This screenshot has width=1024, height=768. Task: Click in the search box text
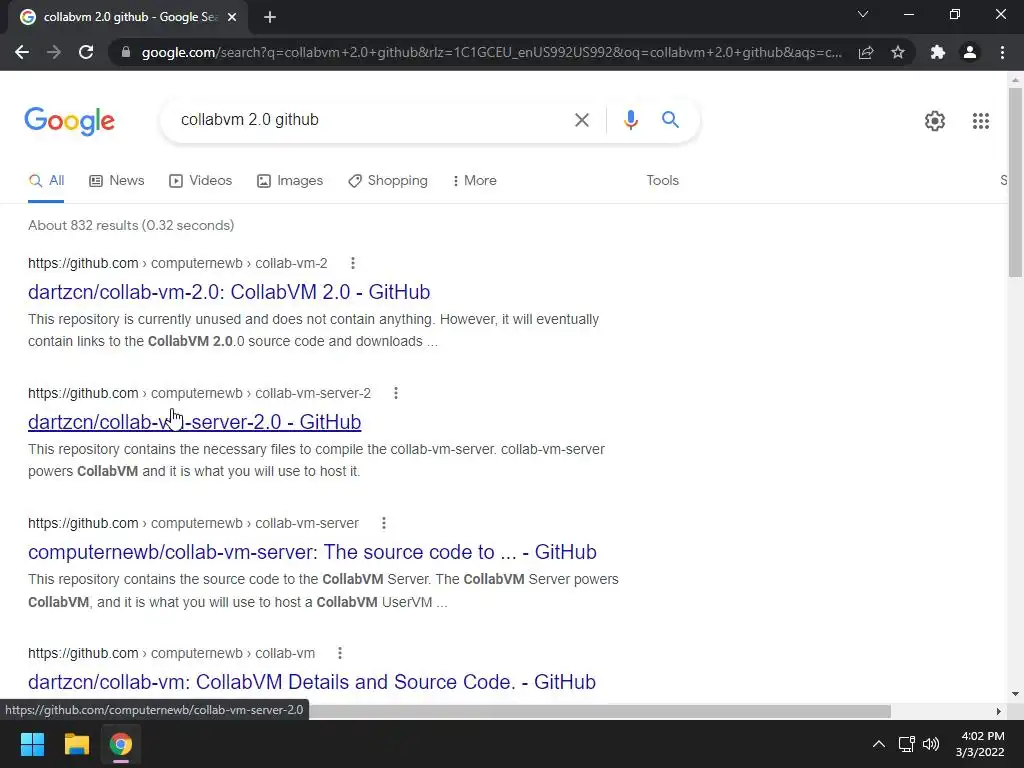point(250,120)
